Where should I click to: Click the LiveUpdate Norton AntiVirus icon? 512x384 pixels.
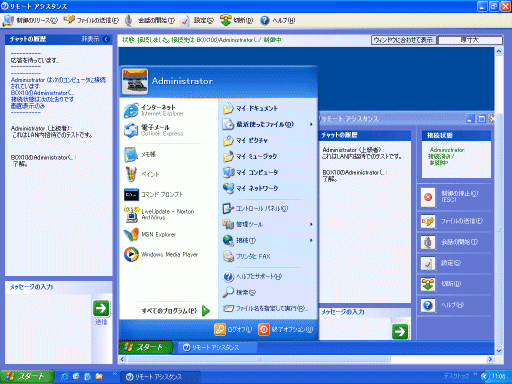131,214
